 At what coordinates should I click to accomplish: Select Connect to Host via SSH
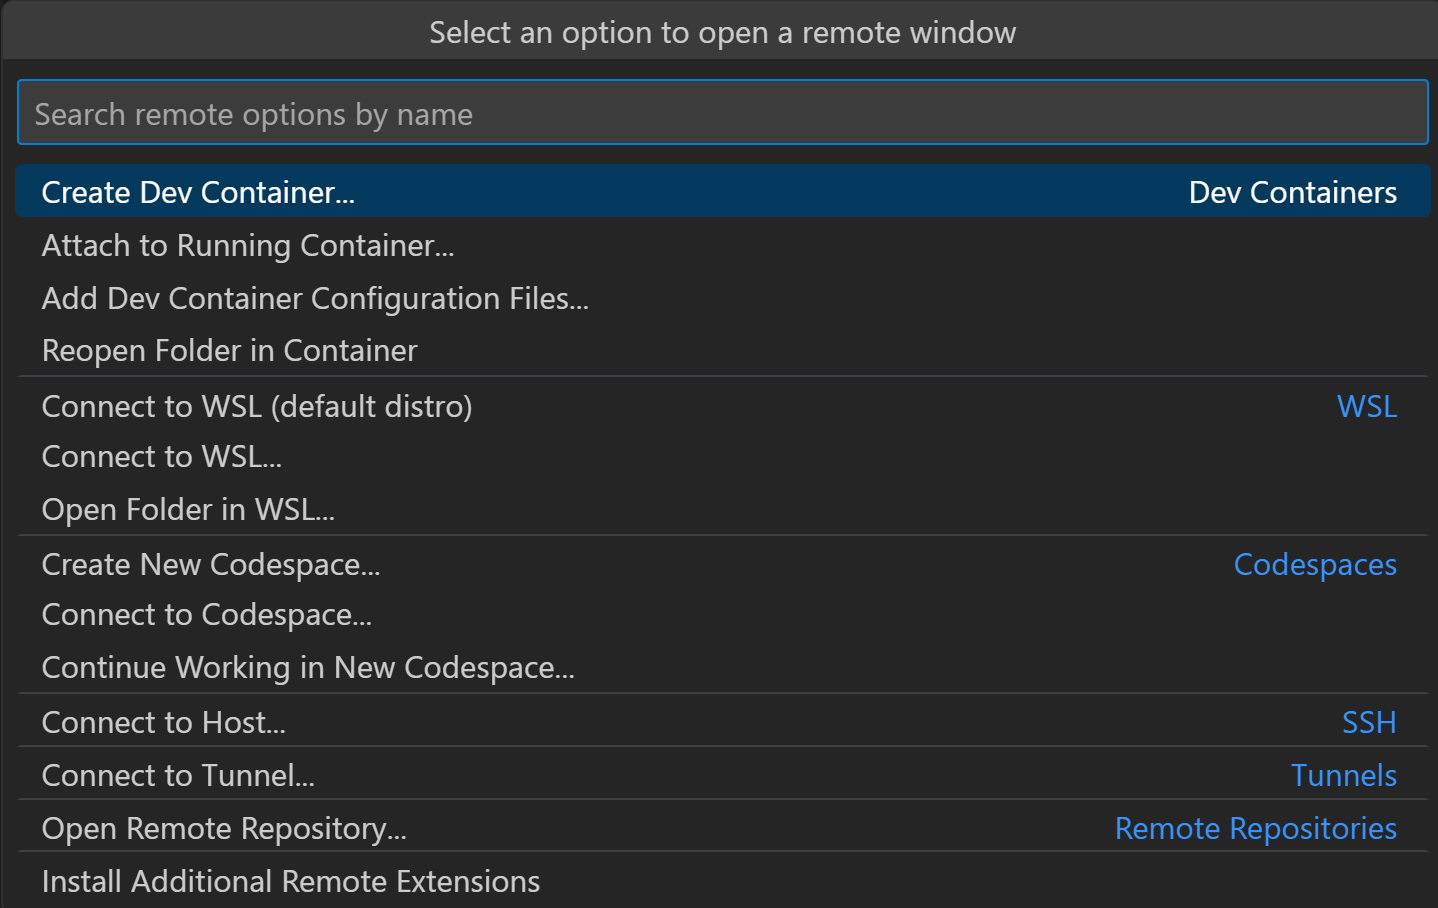coord(722,722)
